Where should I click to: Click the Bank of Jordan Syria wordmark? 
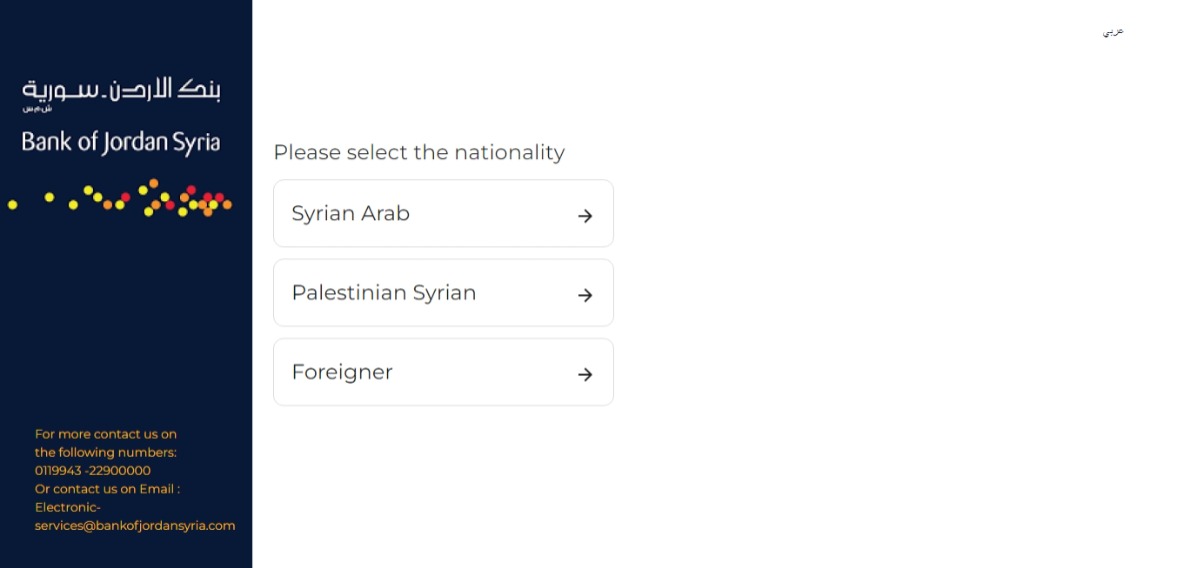point(121,143)
